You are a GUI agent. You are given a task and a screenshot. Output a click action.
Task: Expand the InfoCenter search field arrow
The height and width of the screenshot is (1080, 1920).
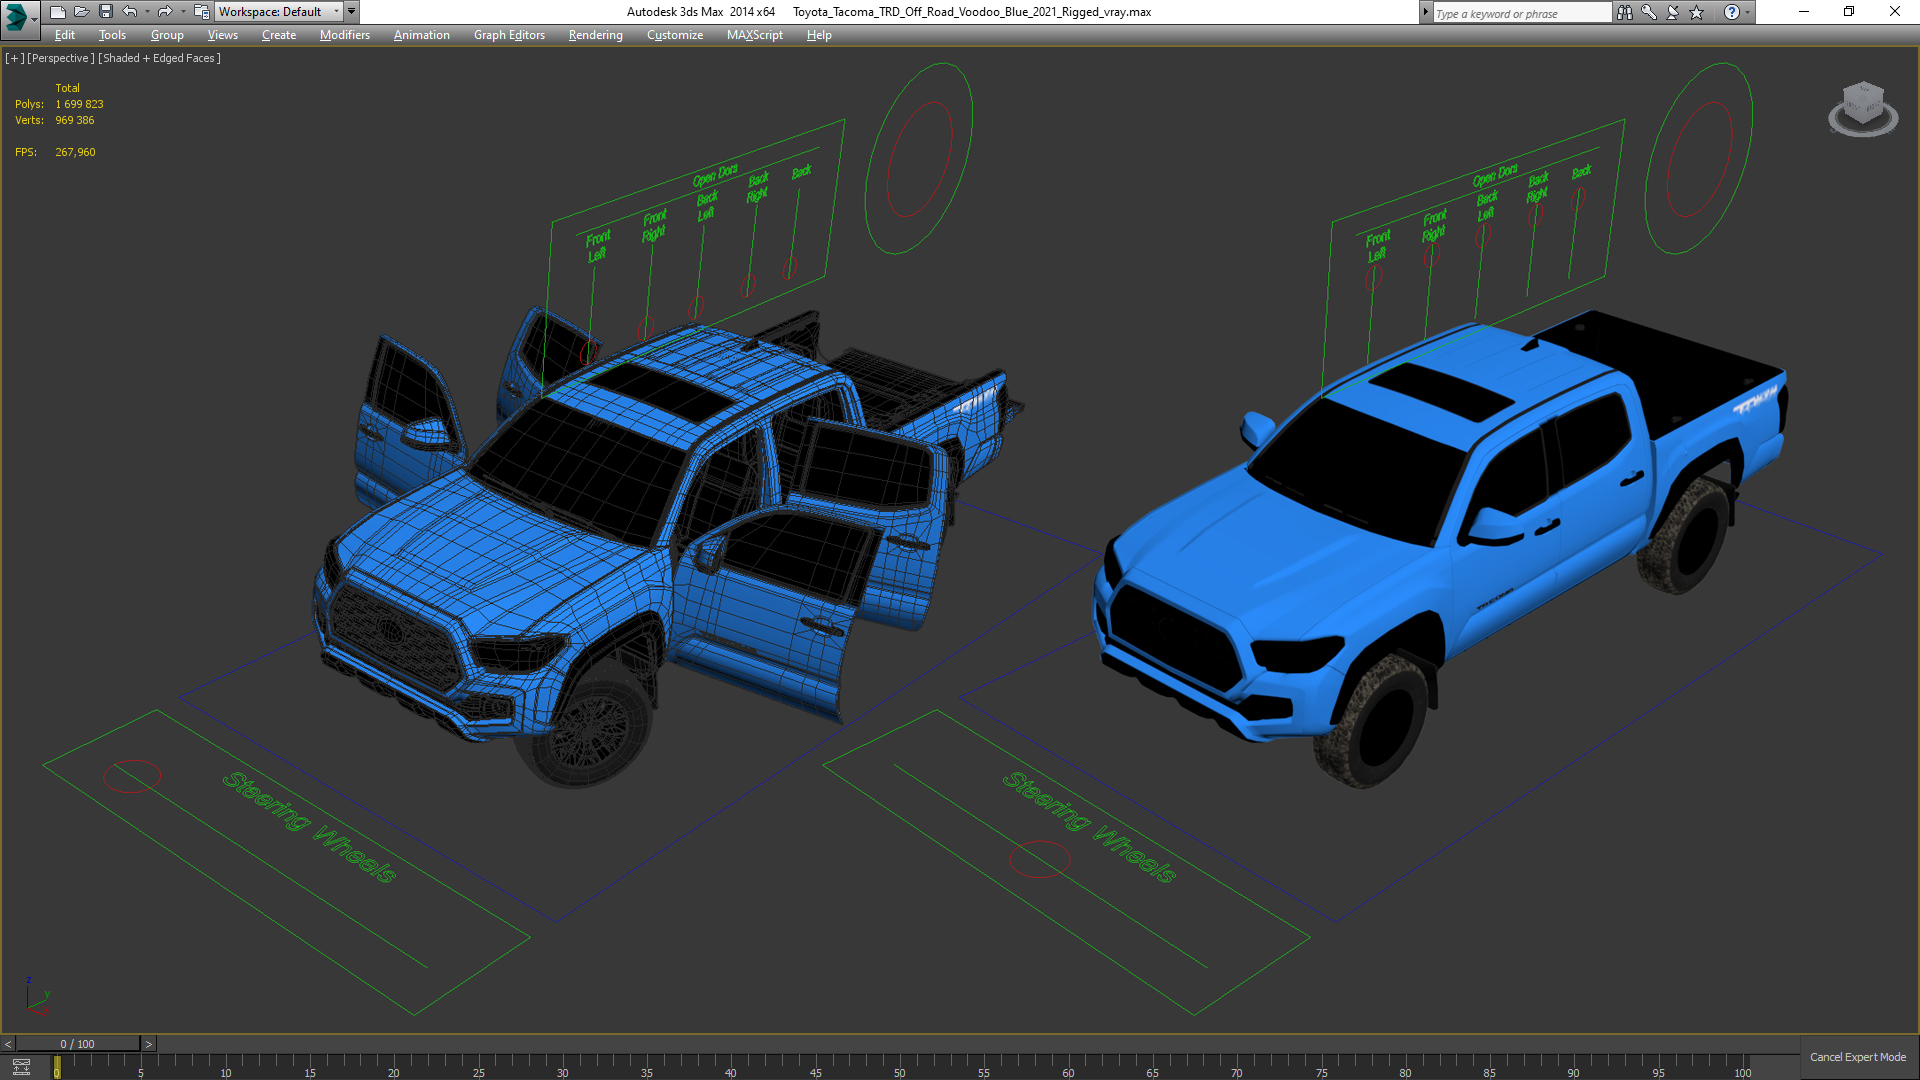(x=1426, y=12)
